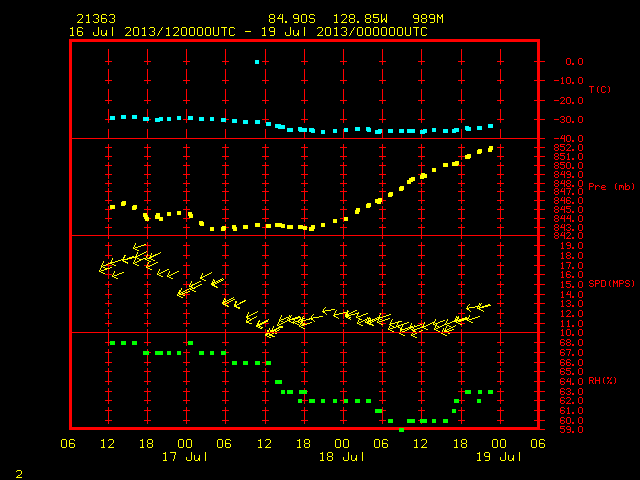This screenshot has height=480, width=640.
Task: Click station ID 21363 in header
Action: (96, 19)
